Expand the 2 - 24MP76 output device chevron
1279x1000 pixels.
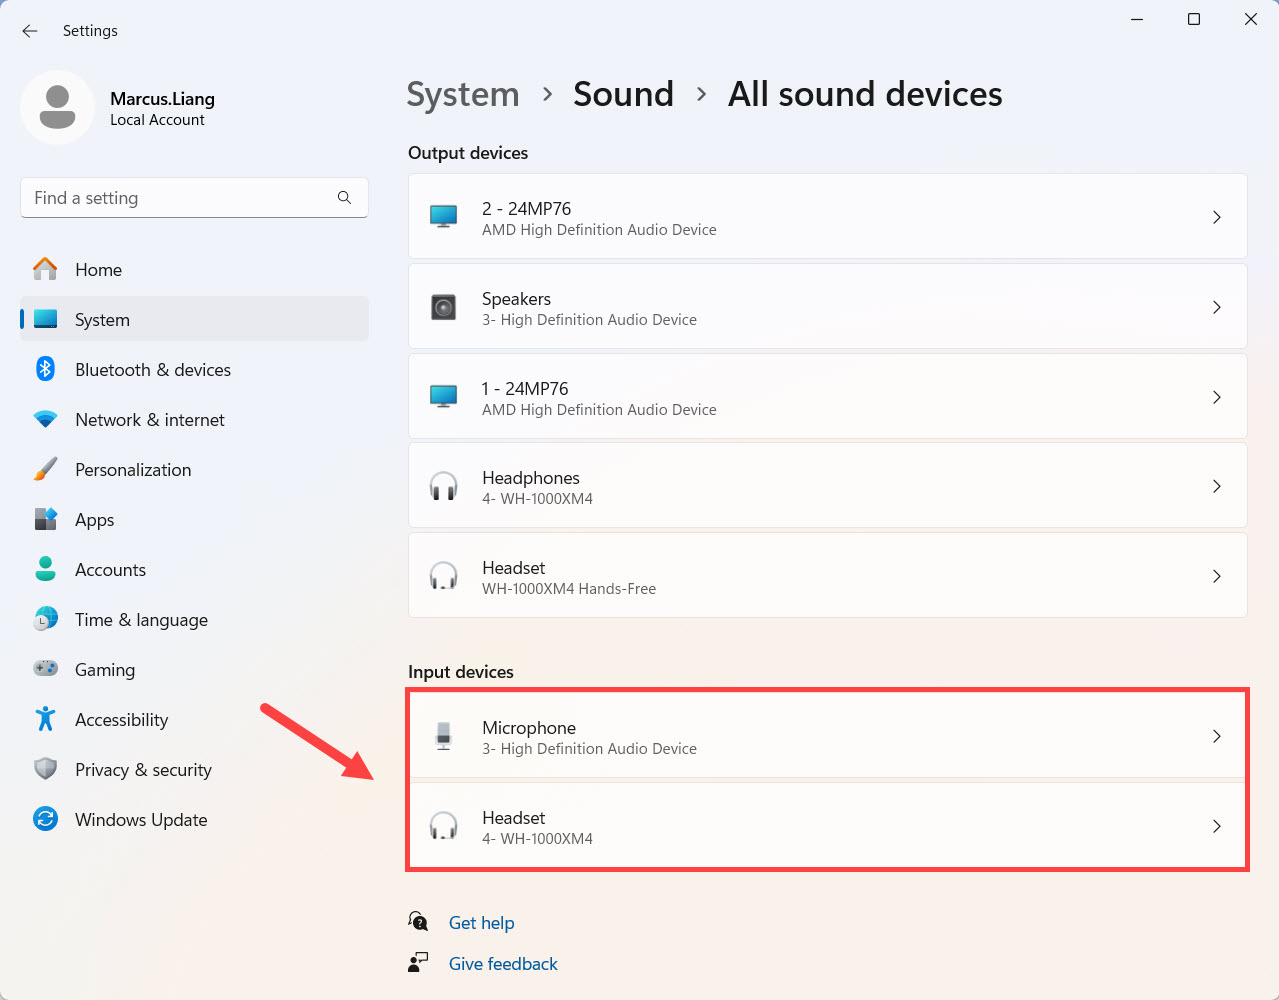click(x=1216, y=217)
